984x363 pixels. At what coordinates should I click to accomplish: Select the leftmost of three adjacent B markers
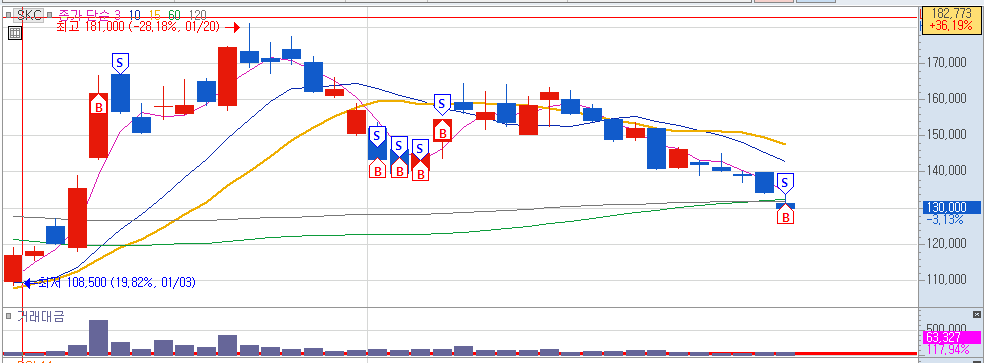(x=377, y=168)
